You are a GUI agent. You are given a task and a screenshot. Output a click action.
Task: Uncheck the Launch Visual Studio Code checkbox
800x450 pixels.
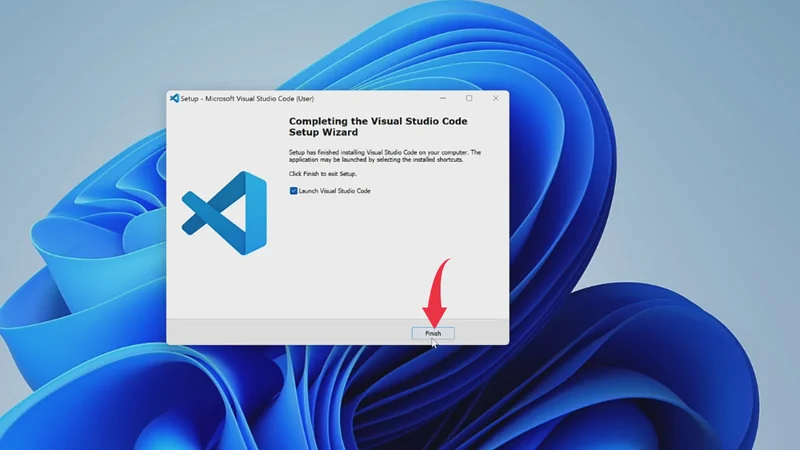293,191
